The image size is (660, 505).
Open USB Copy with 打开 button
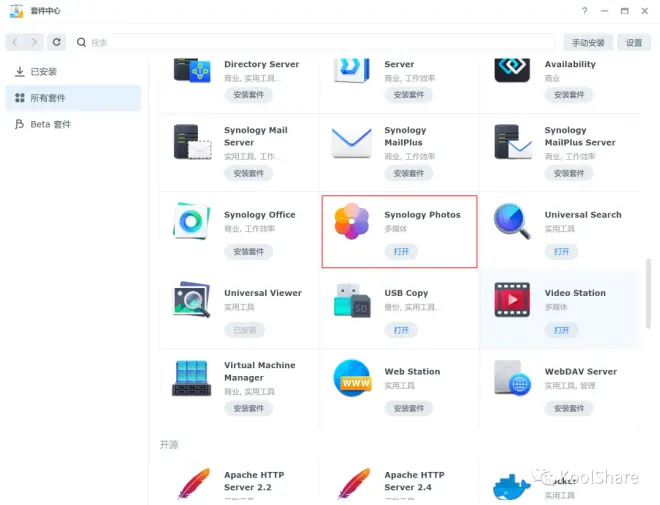(x=401, y=330)
